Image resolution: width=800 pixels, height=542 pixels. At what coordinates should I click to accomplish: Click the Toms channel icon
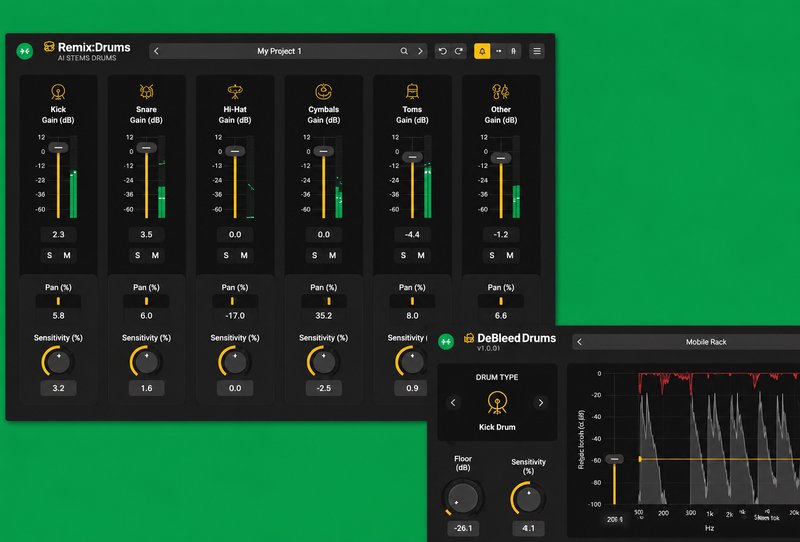412,92
